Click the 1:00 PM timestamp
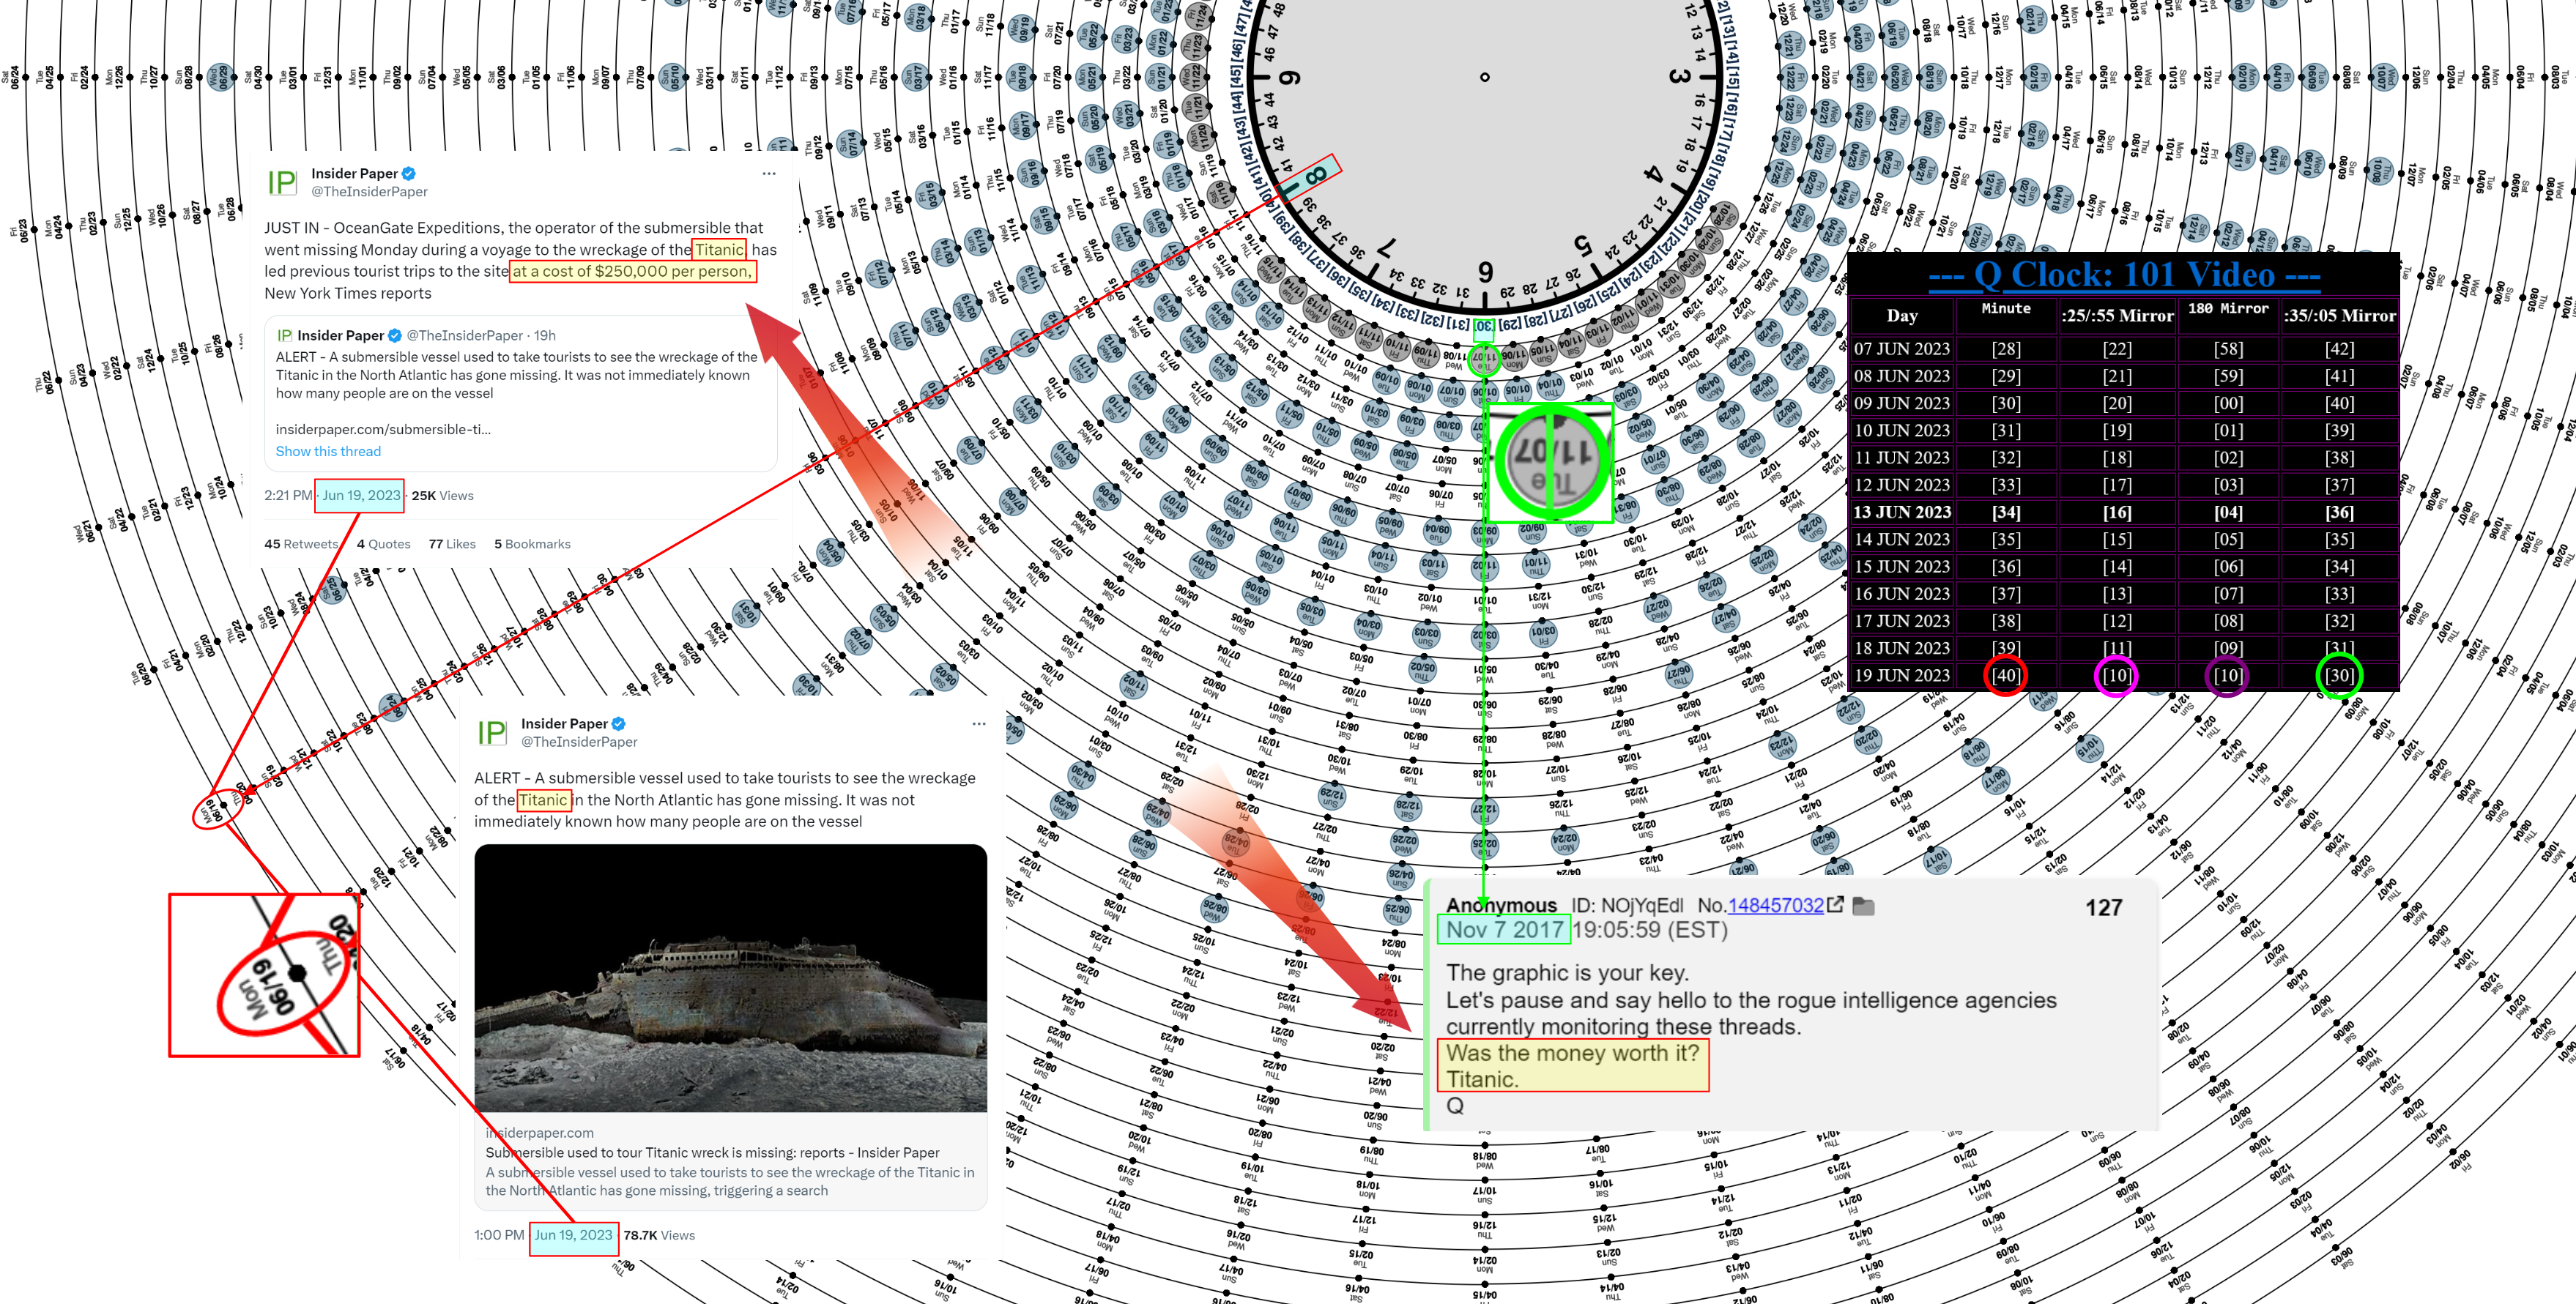Viewport: 2576px width, 1304px height. [499, 1235]
